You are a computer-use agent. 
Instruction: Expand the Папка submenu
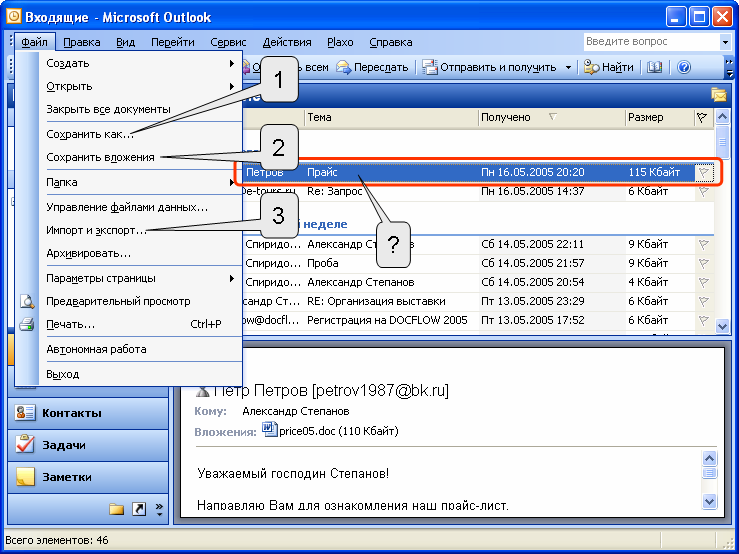click(140, 182)
